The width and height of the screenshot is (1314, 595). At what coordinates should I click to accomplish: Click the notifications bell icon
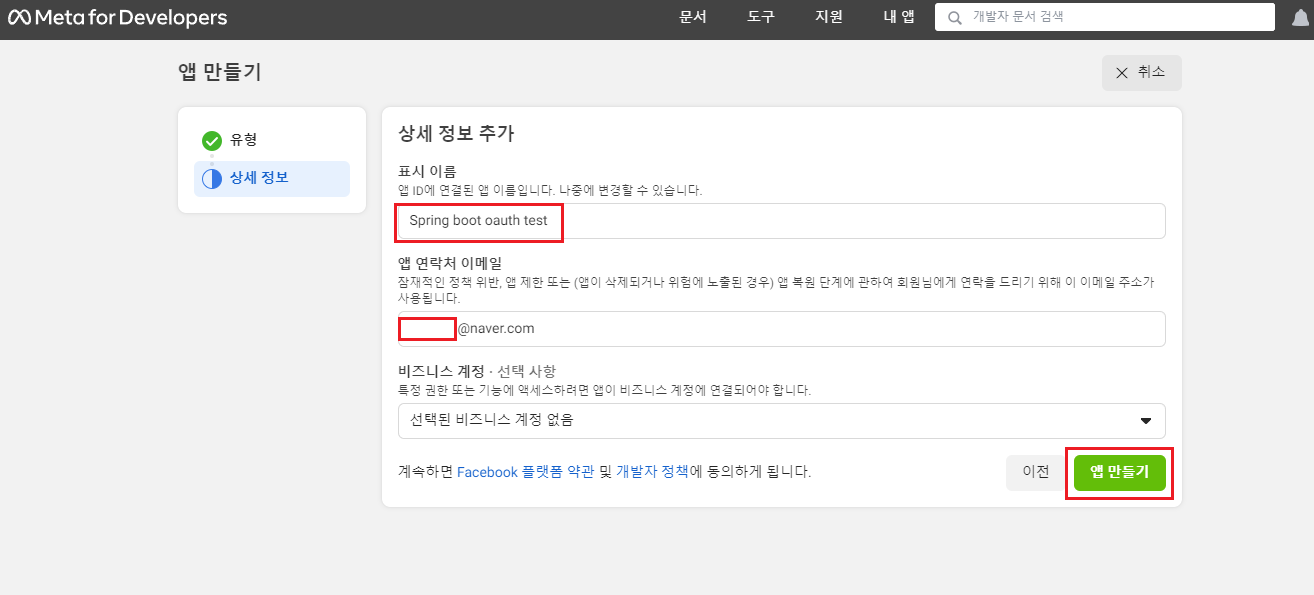coord(1300,18)
